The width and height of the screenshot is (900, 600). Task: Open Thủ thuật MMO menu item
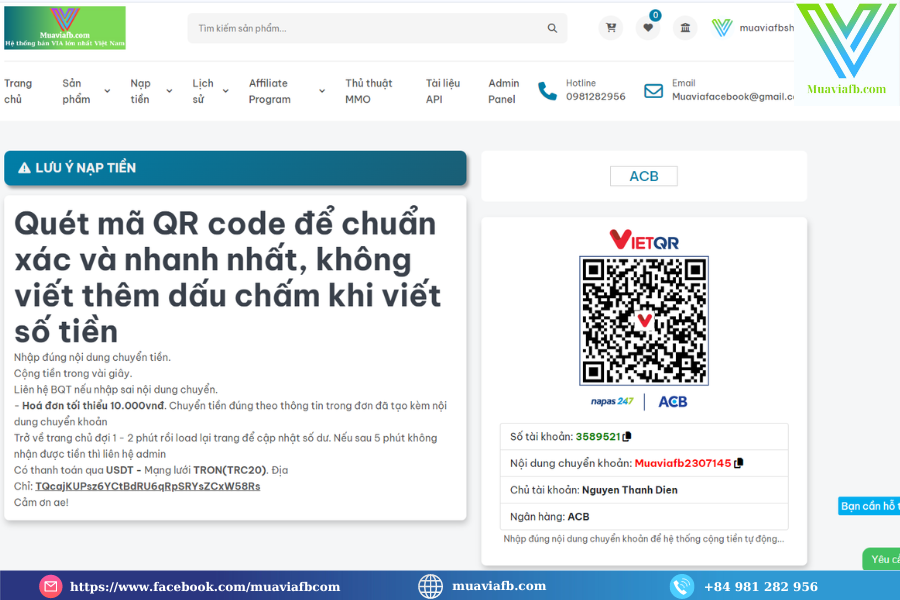[368, 91]
